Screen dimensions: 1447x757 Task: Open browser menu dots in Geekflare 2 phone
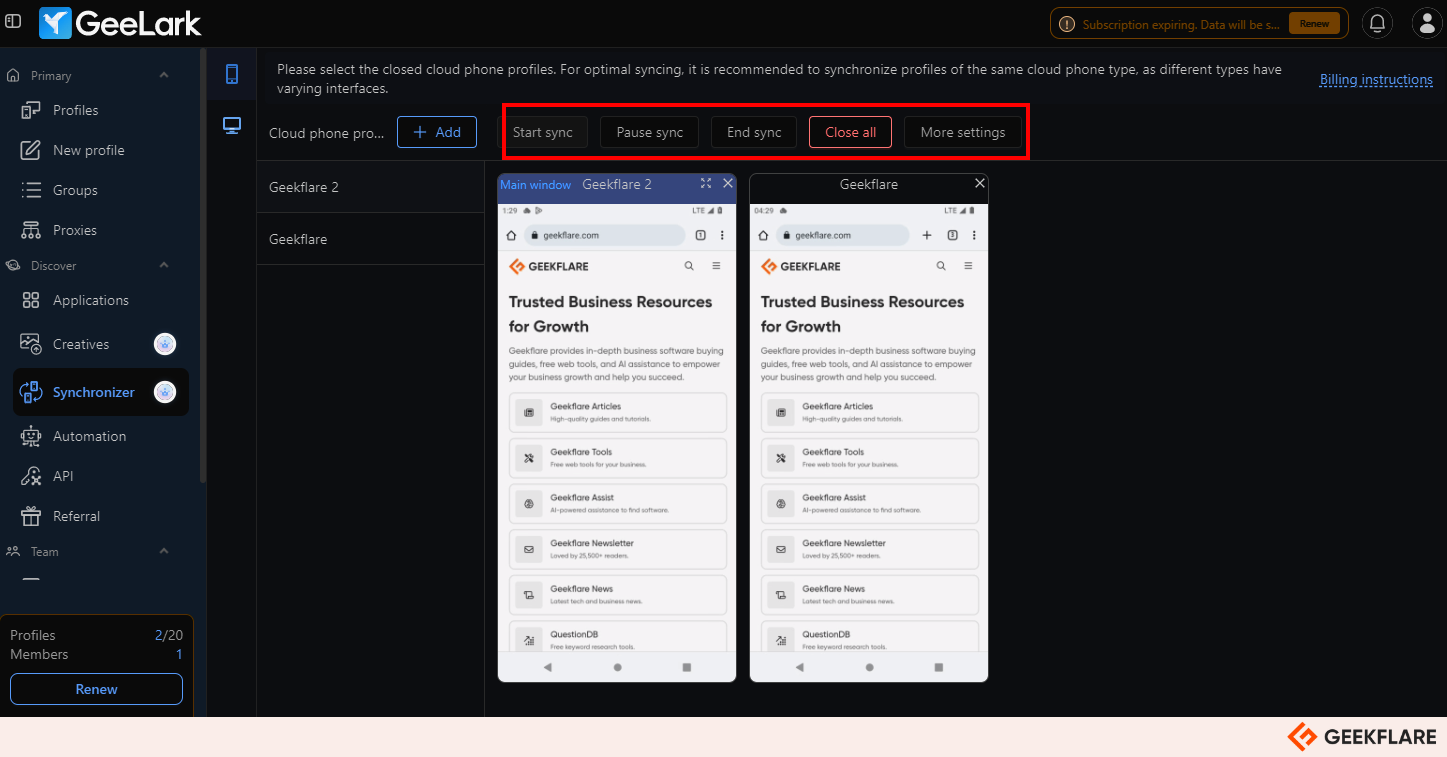722,235
